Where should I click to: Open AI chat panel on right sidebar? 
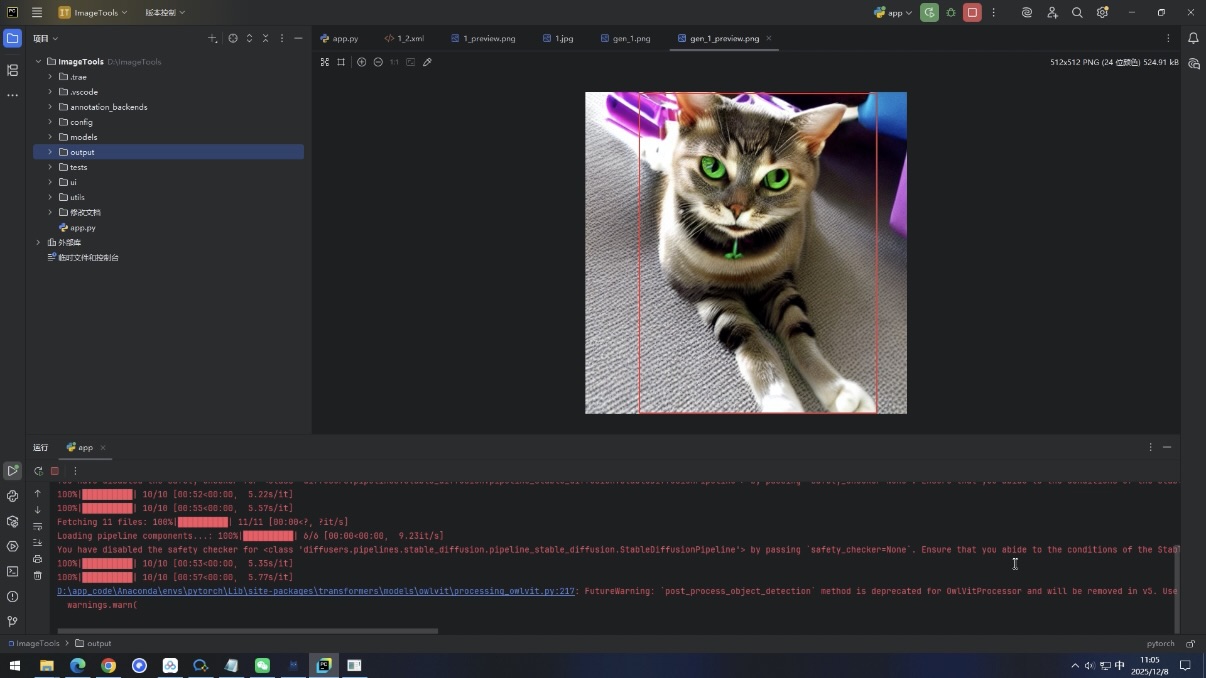(1193, 64)
